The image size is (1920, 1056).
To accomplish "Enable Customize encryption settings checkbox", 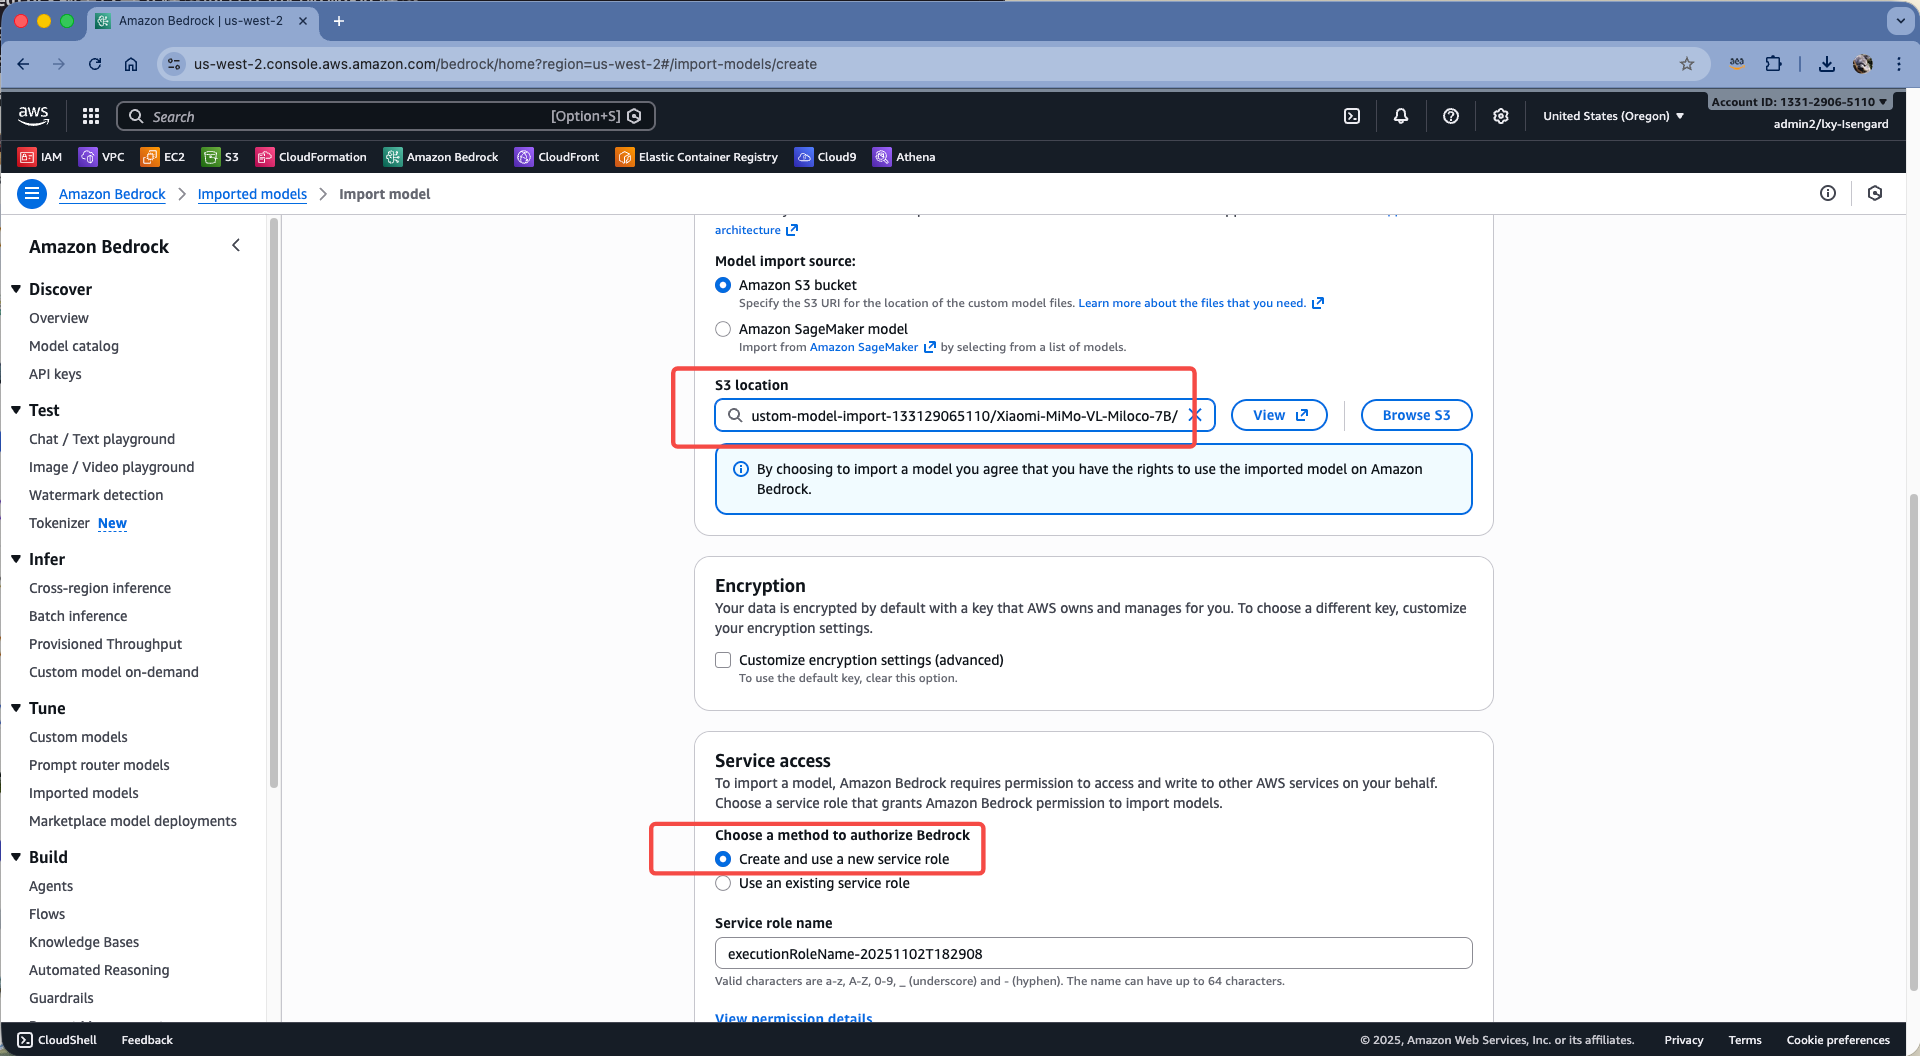I will click(x=723, y=660).
